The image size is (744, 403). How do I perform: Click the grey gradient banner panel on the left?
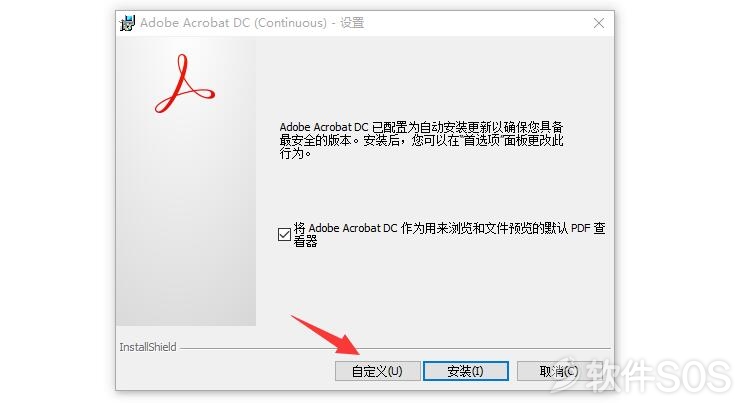186,181
